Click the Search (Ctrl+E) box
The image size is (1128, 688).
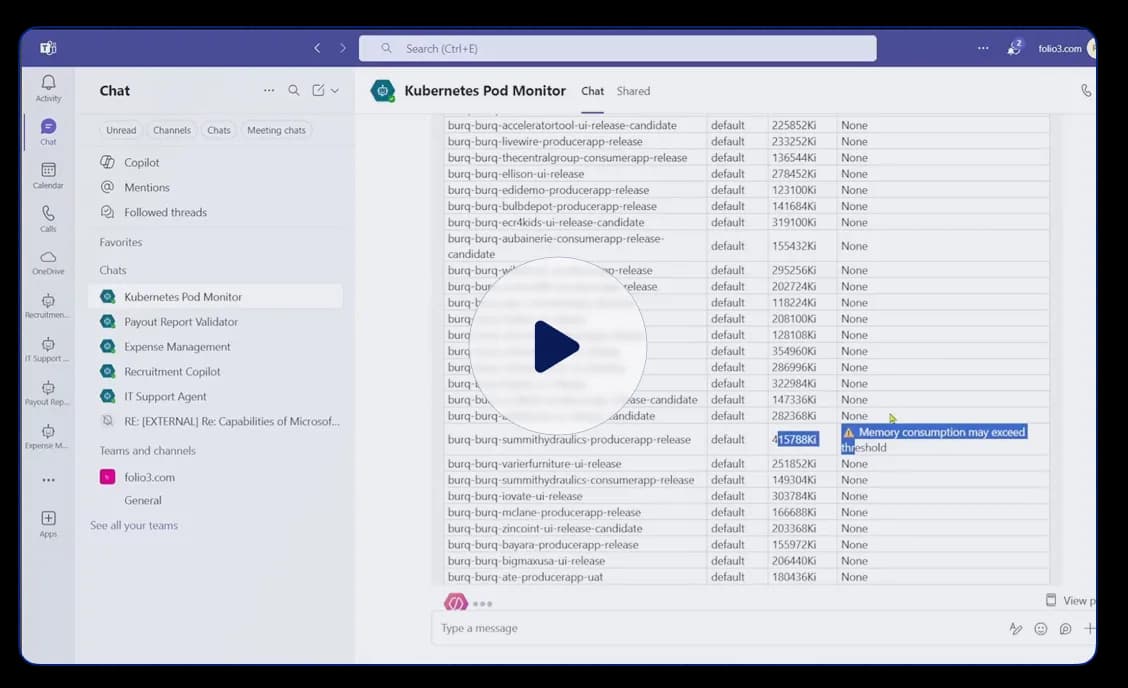click(617, 48)
